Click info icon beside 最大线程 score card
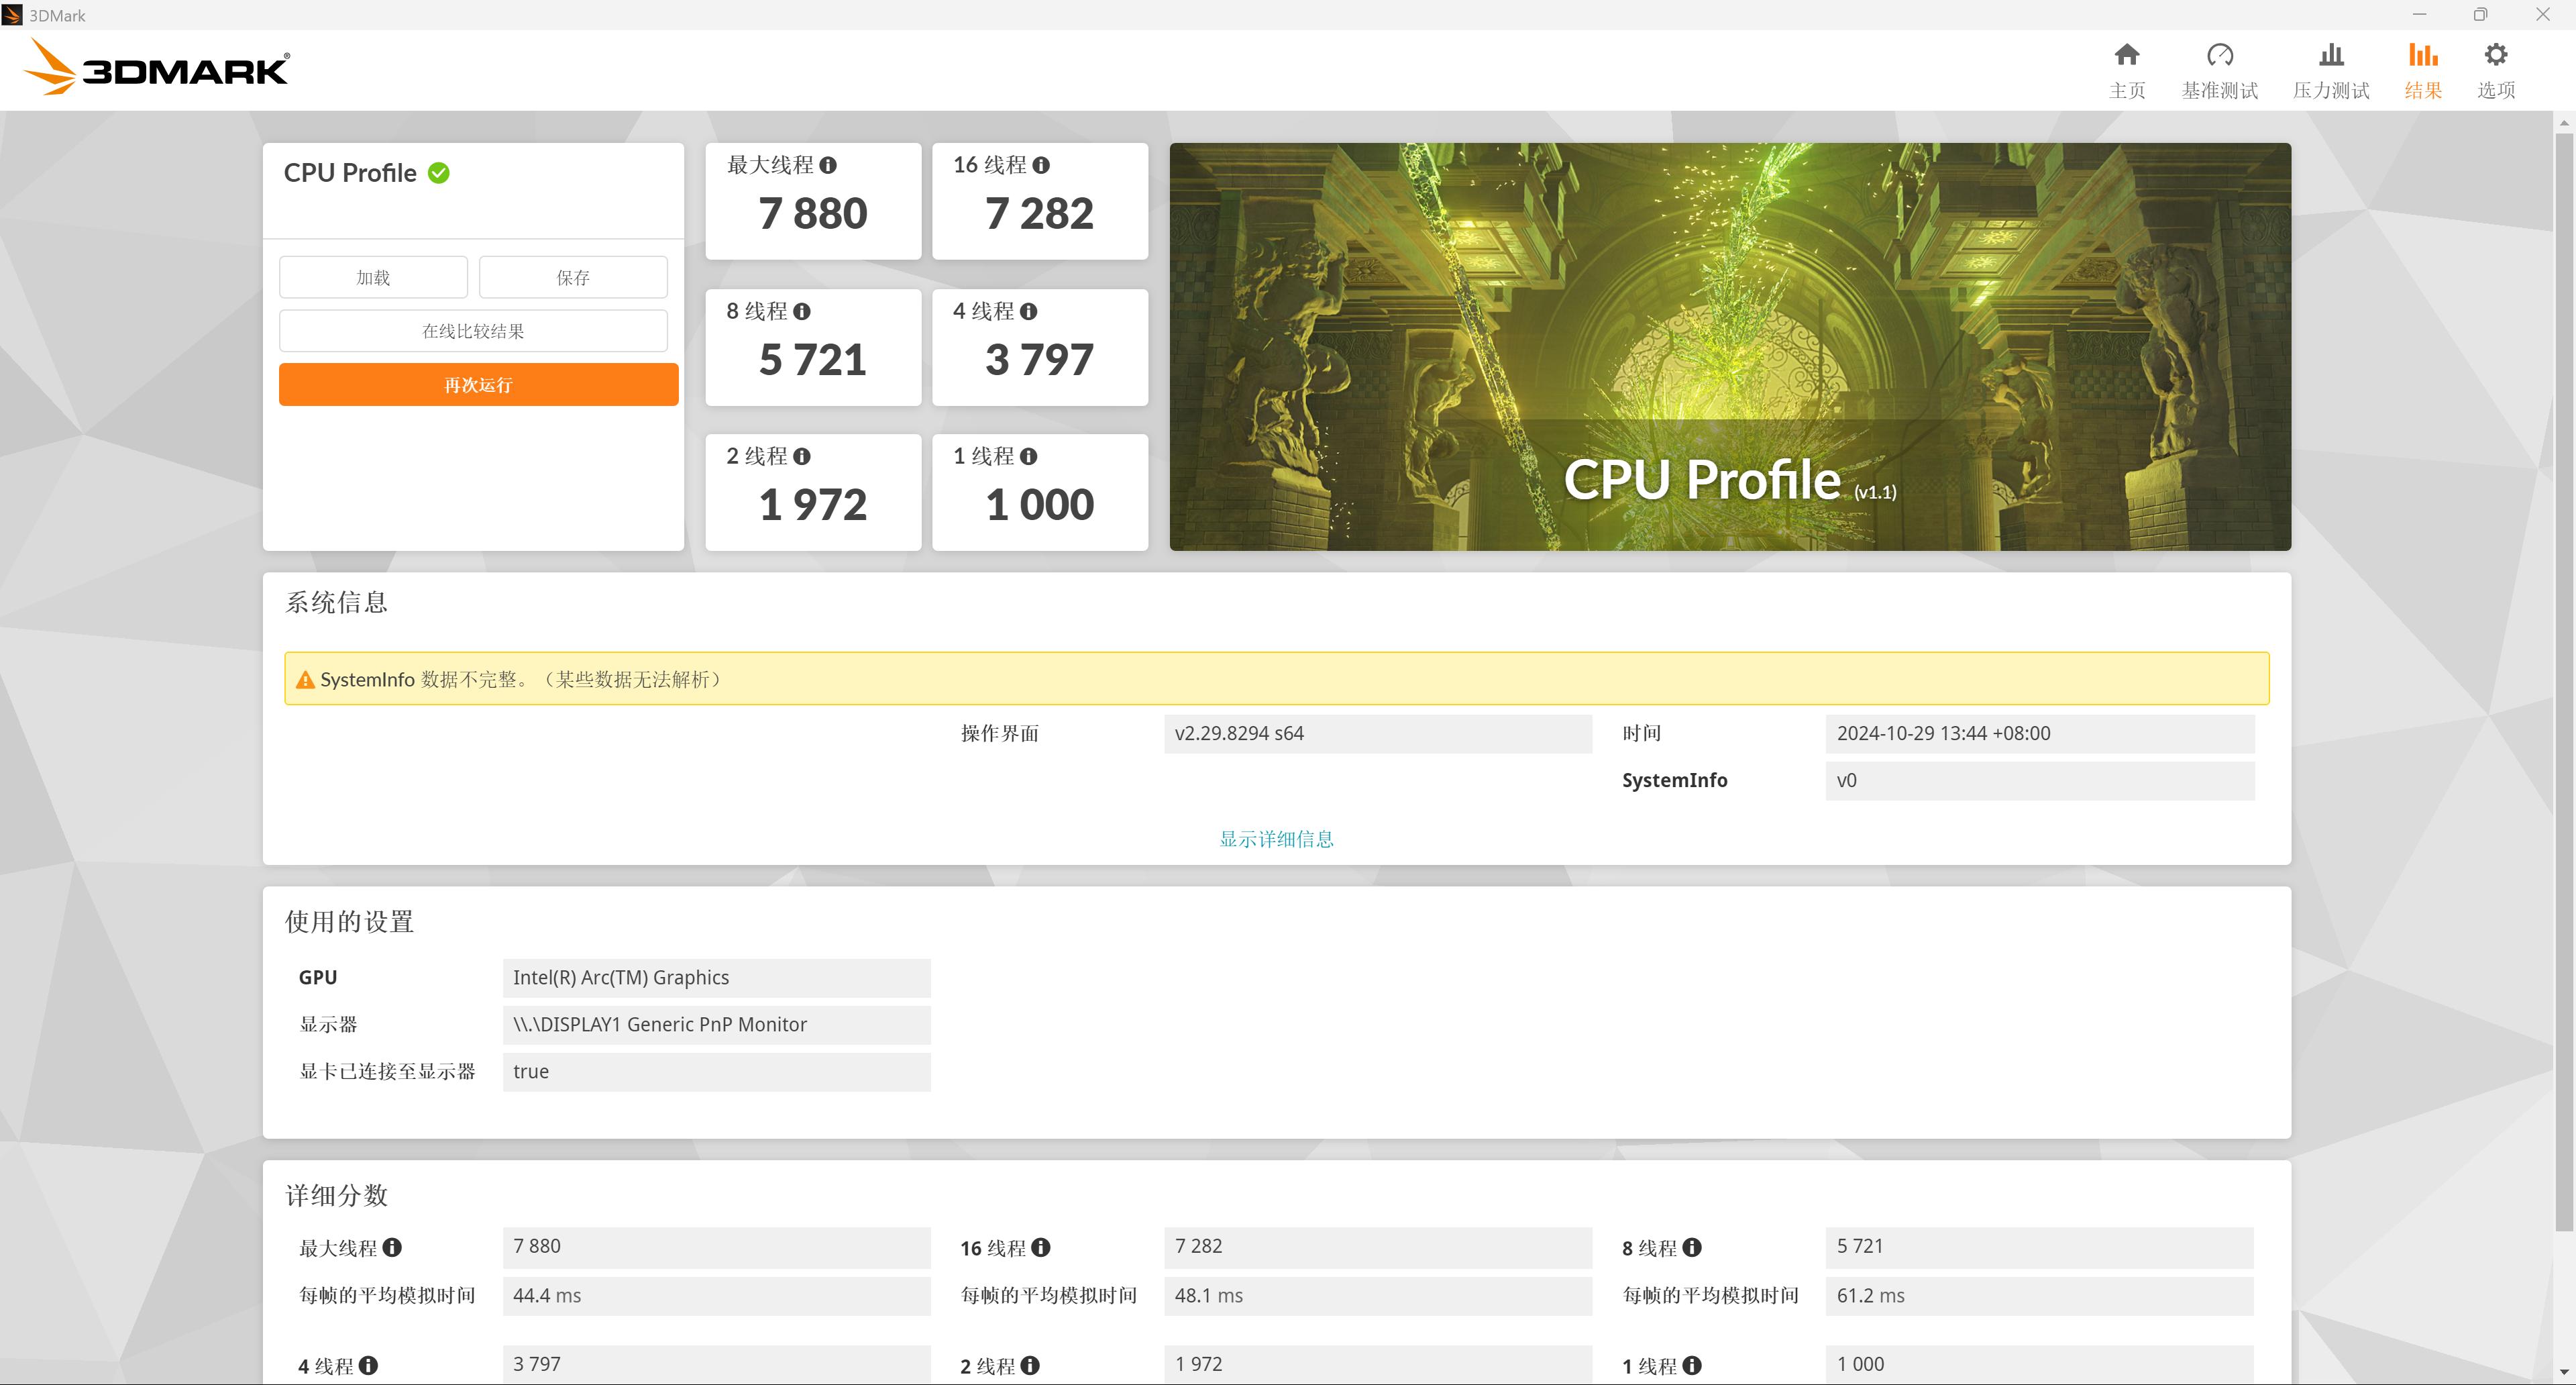Screen dimensions: 2576x1385 click(828, 165)
